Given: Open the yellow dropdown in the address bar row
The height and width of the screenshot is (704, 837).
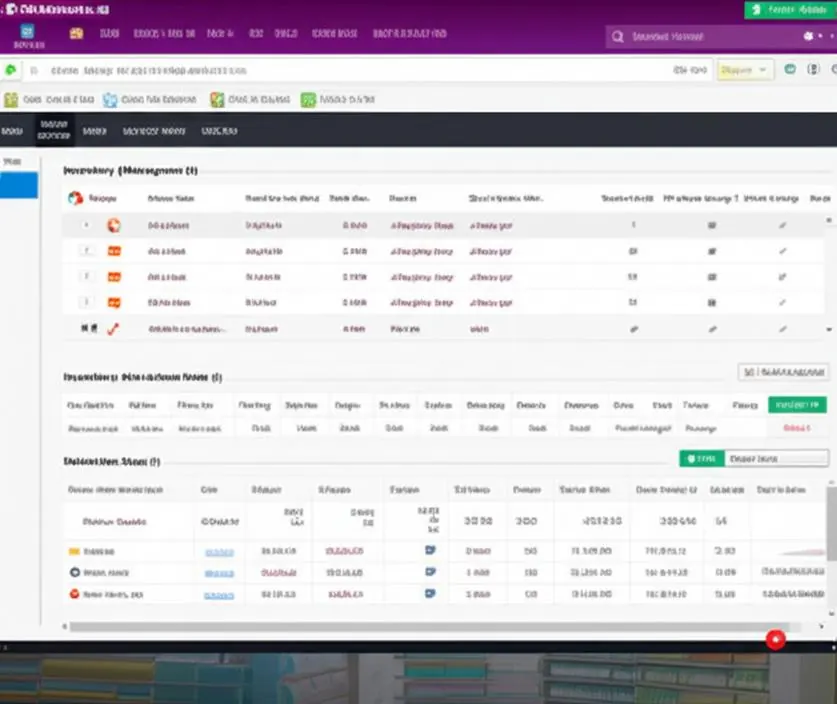Looking at the screenshot, I should [x=744, y=70].
